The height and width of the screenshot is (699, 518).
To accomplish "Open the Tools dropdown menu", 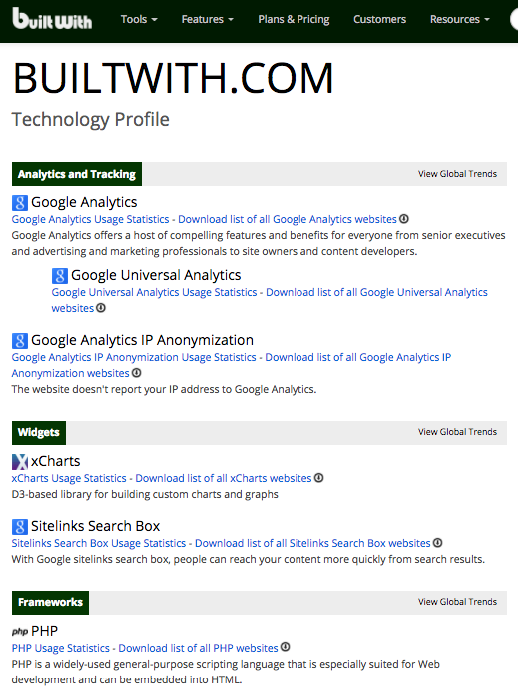I will (x=139, y=20).
